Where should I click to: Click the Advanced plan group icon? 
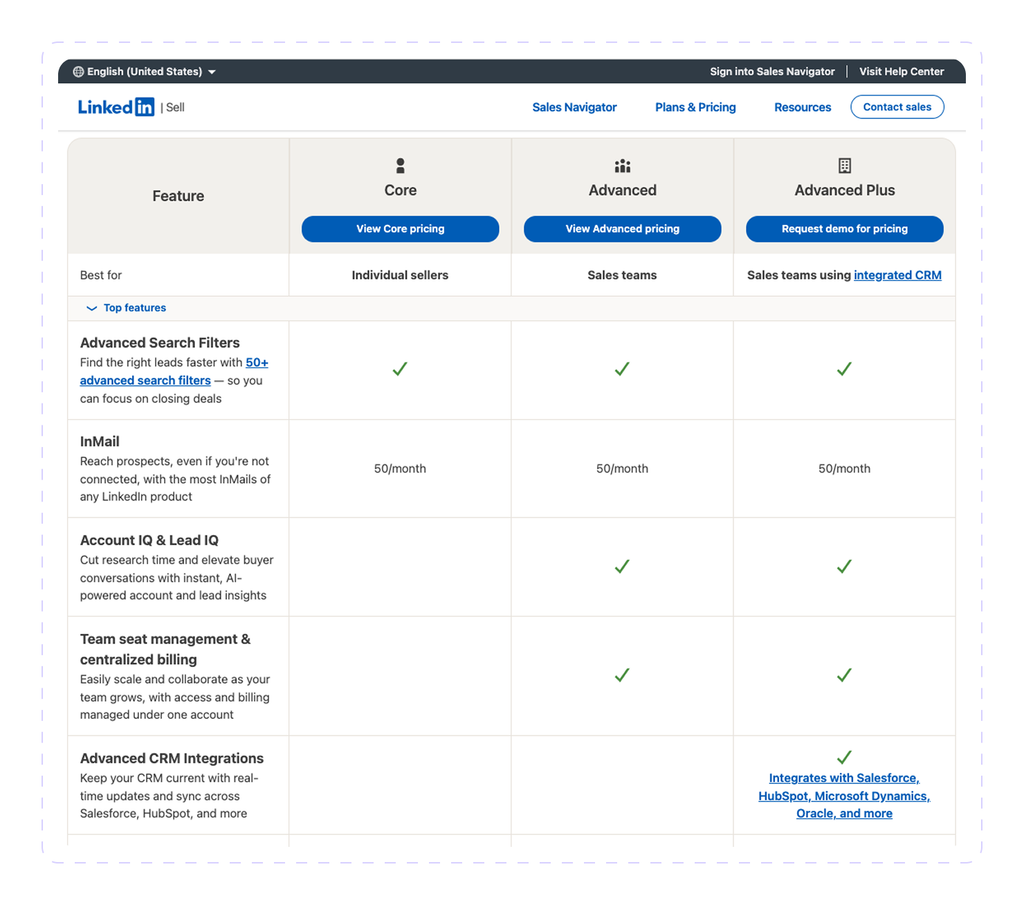(x=622, y=166)
